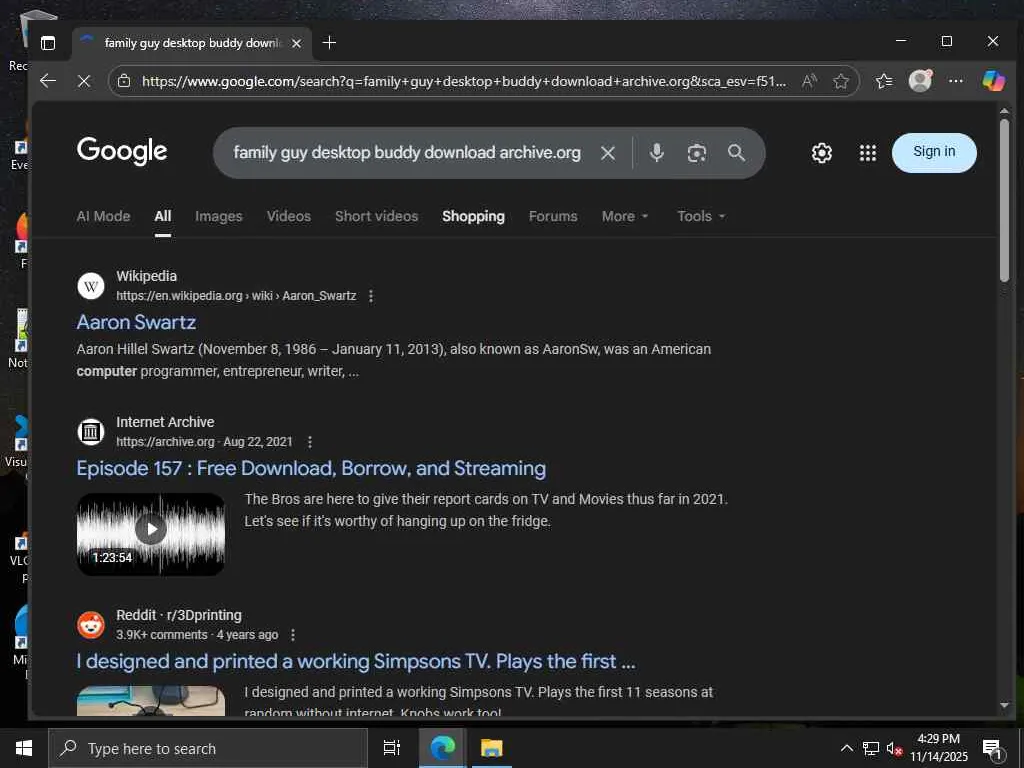Open the taskbar clock and date

(x=939, y=748)
